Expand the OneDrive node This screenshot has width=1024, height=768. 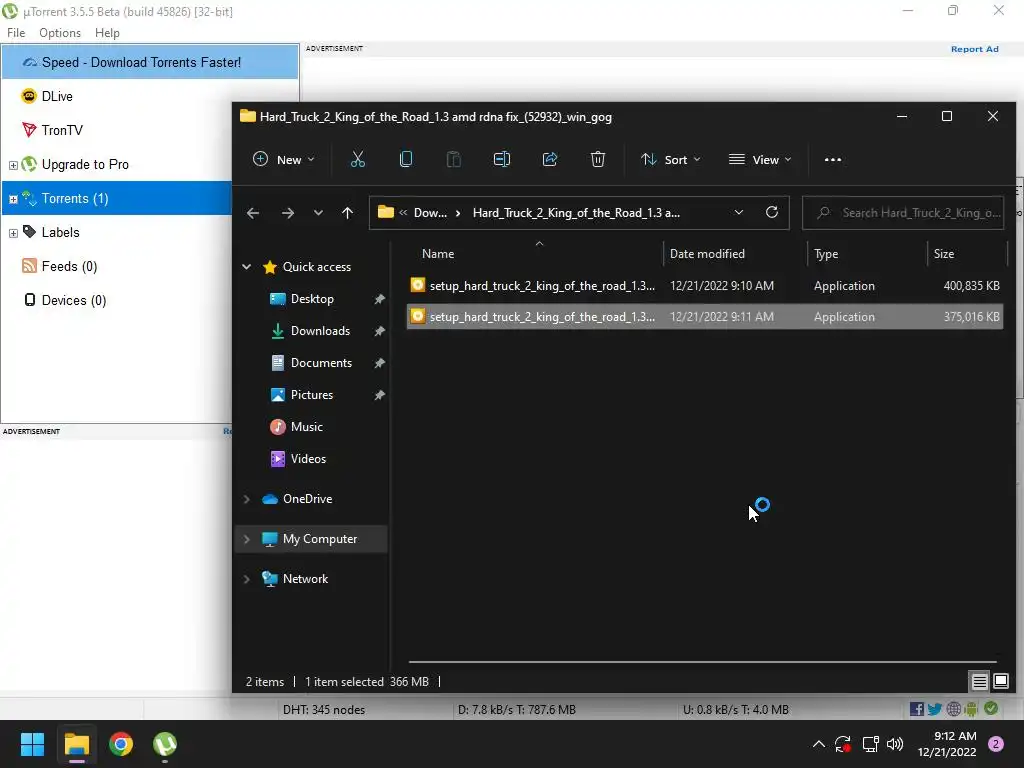tap(247, 499)
